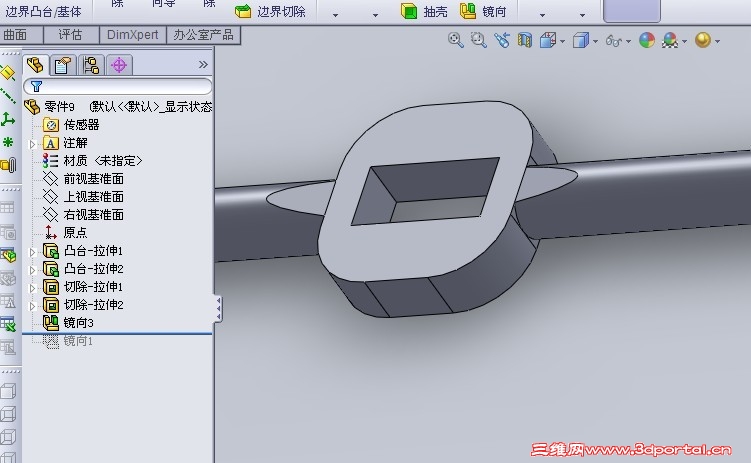
Task: Click the 边界切除 boundary cut button
Action: (271, 11)
